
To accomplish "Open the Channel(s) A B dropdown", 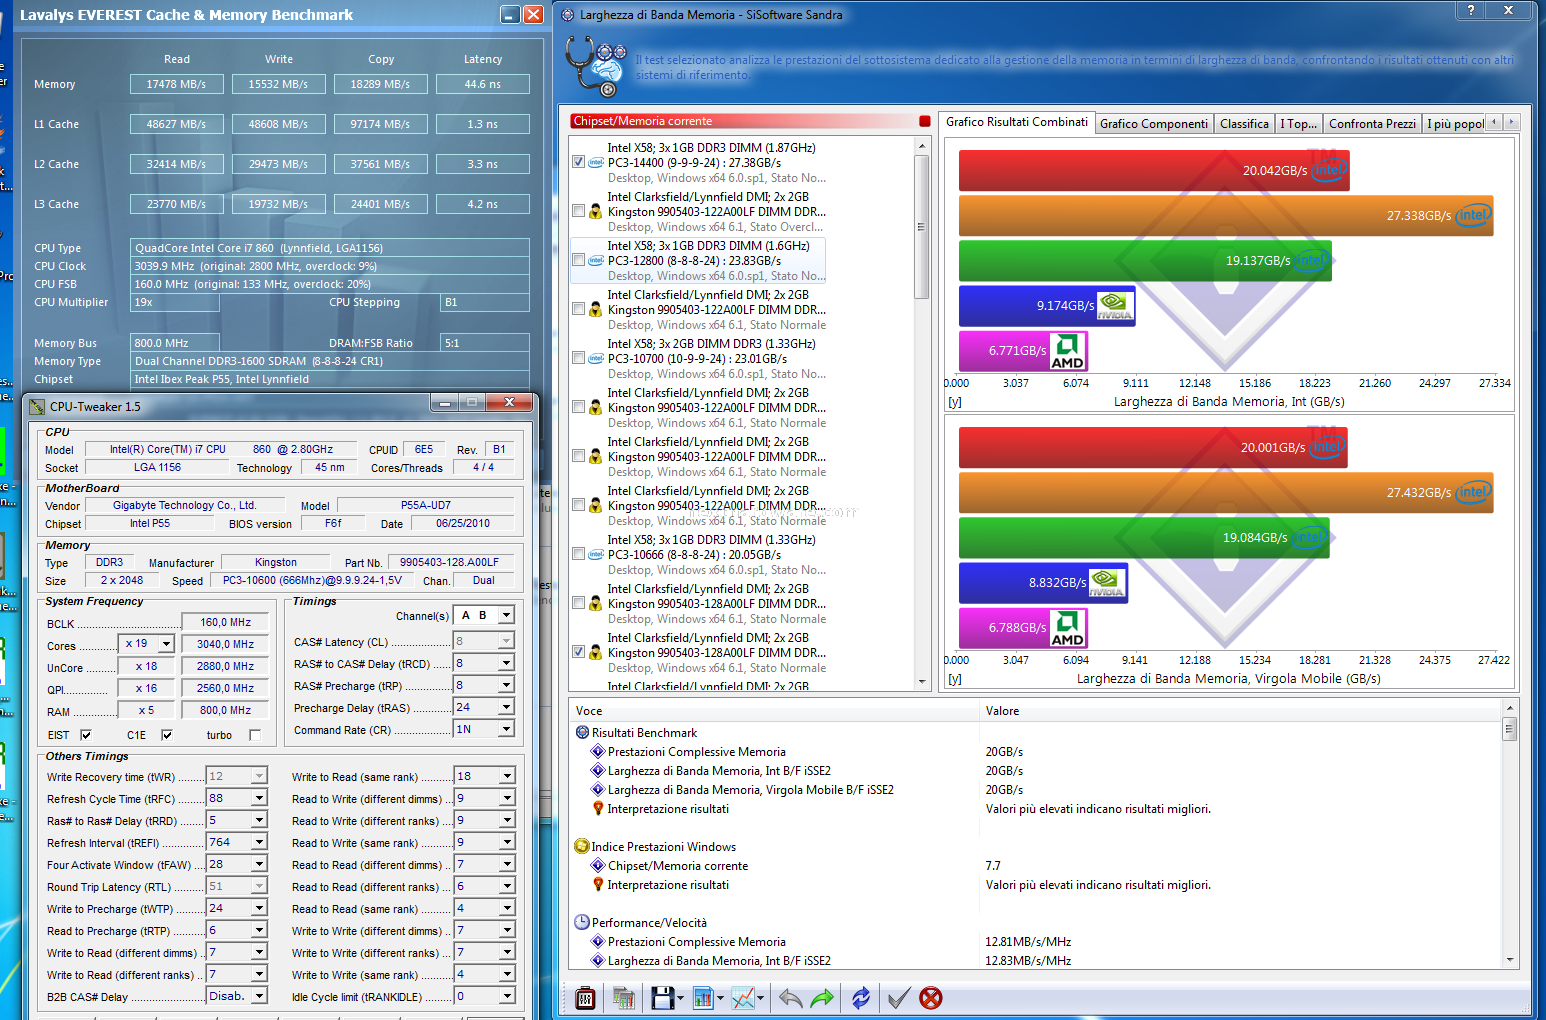I will (507, 615).
